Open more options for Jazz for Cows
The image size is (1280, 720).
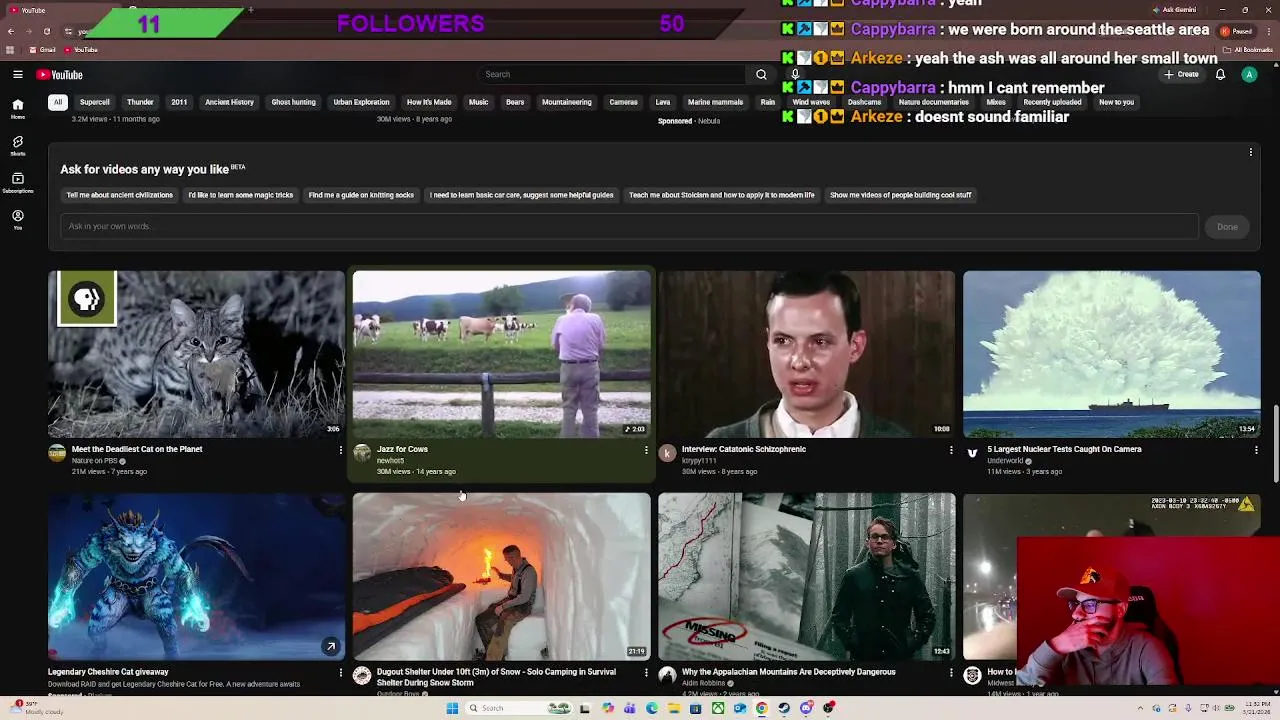click(x=645, y=450)
